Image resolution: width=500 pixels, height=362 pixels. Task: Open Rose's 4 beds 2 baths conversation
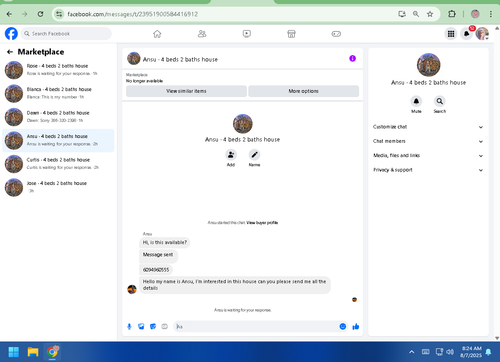pyautogui.click(x=58, y=70)
